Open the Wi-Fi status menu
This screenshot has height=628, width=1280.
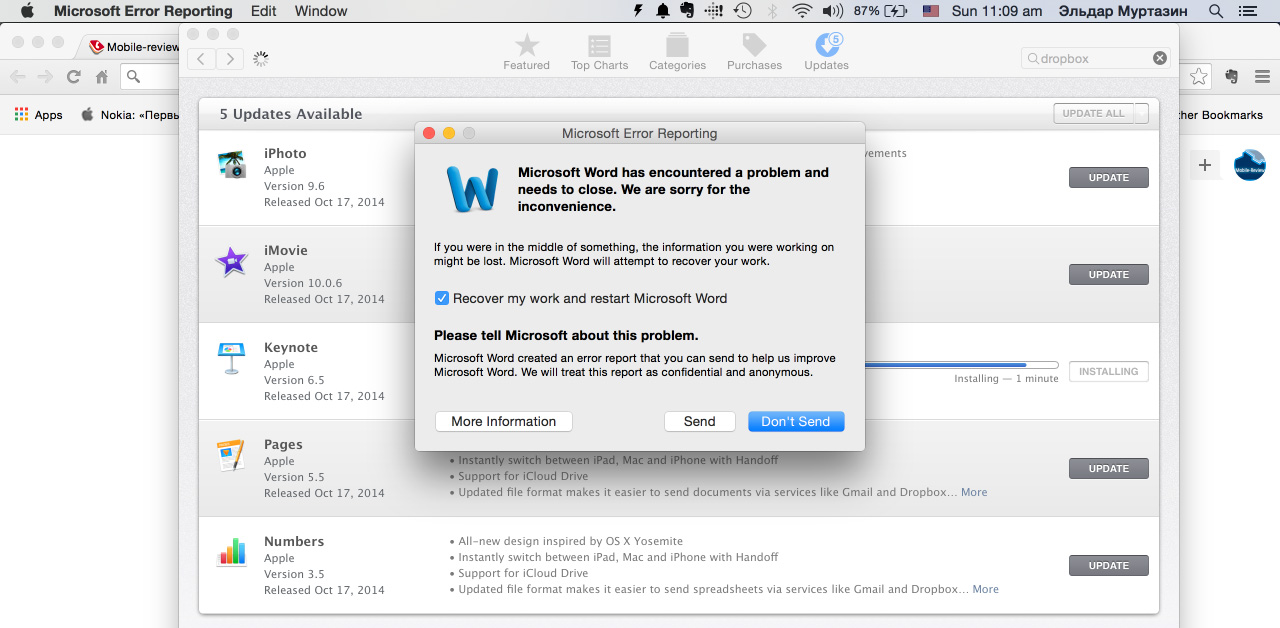pos(802,11)
